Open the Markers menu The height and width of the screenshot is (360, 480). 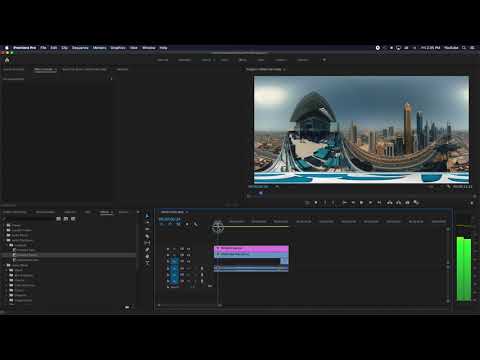click(99, 48)
